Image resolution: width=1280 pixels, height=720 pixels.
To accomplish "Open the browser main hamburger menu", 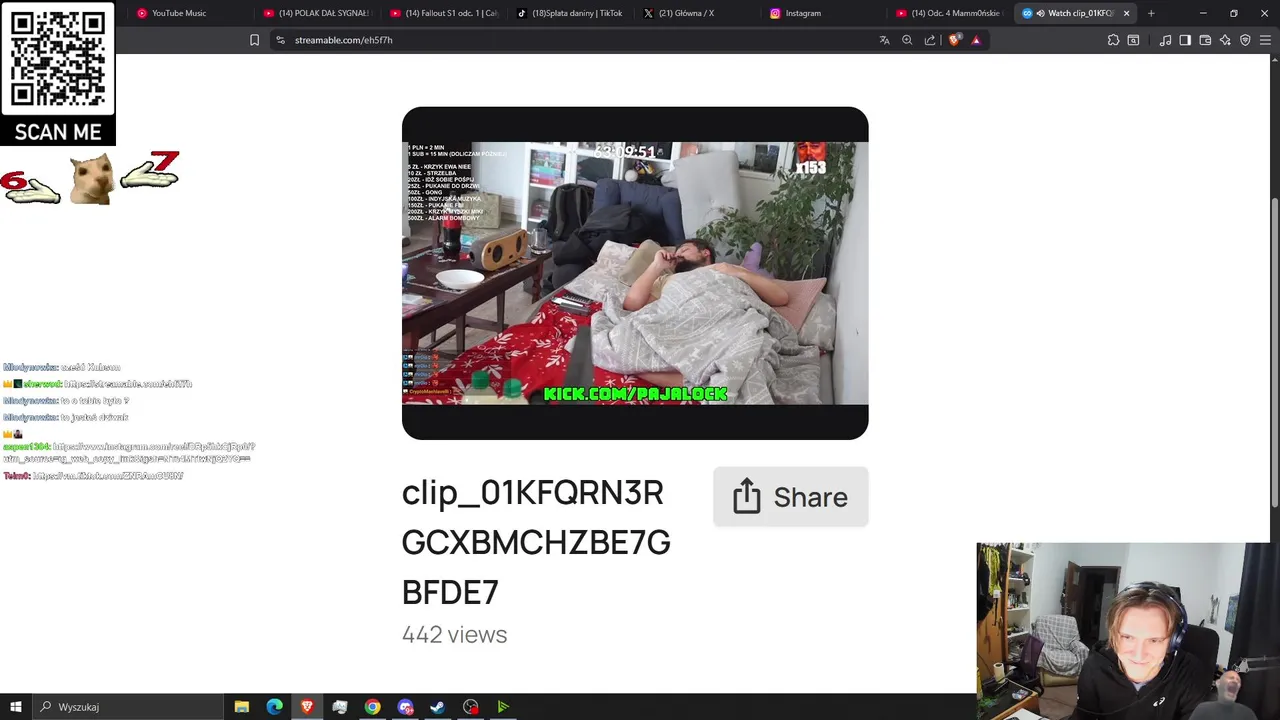I will tap(1266, 40).
